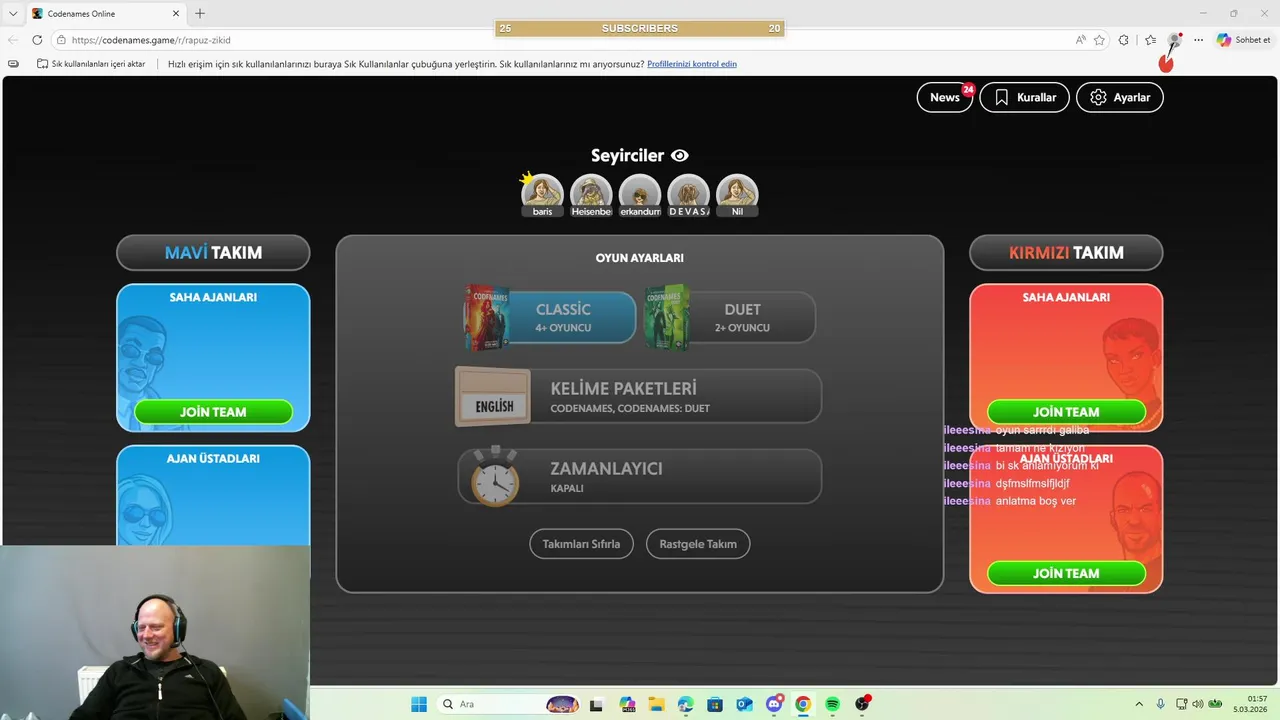Click the ENGLISH language card
Screen dimensions: 1280x720
(x=493, y=397)
